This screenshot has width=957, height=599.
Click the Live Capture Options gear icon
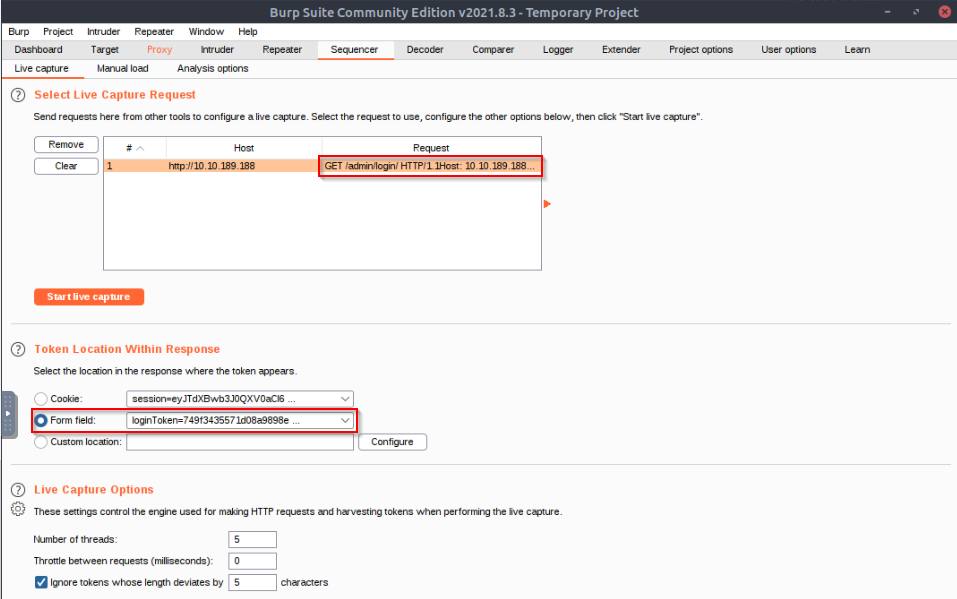click(x=18, y=509)
